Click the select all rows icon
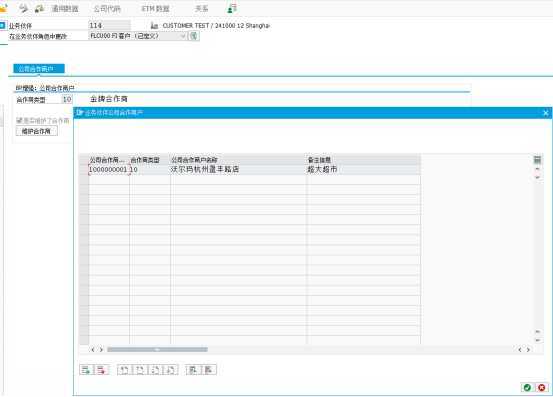 click(193, 370)
